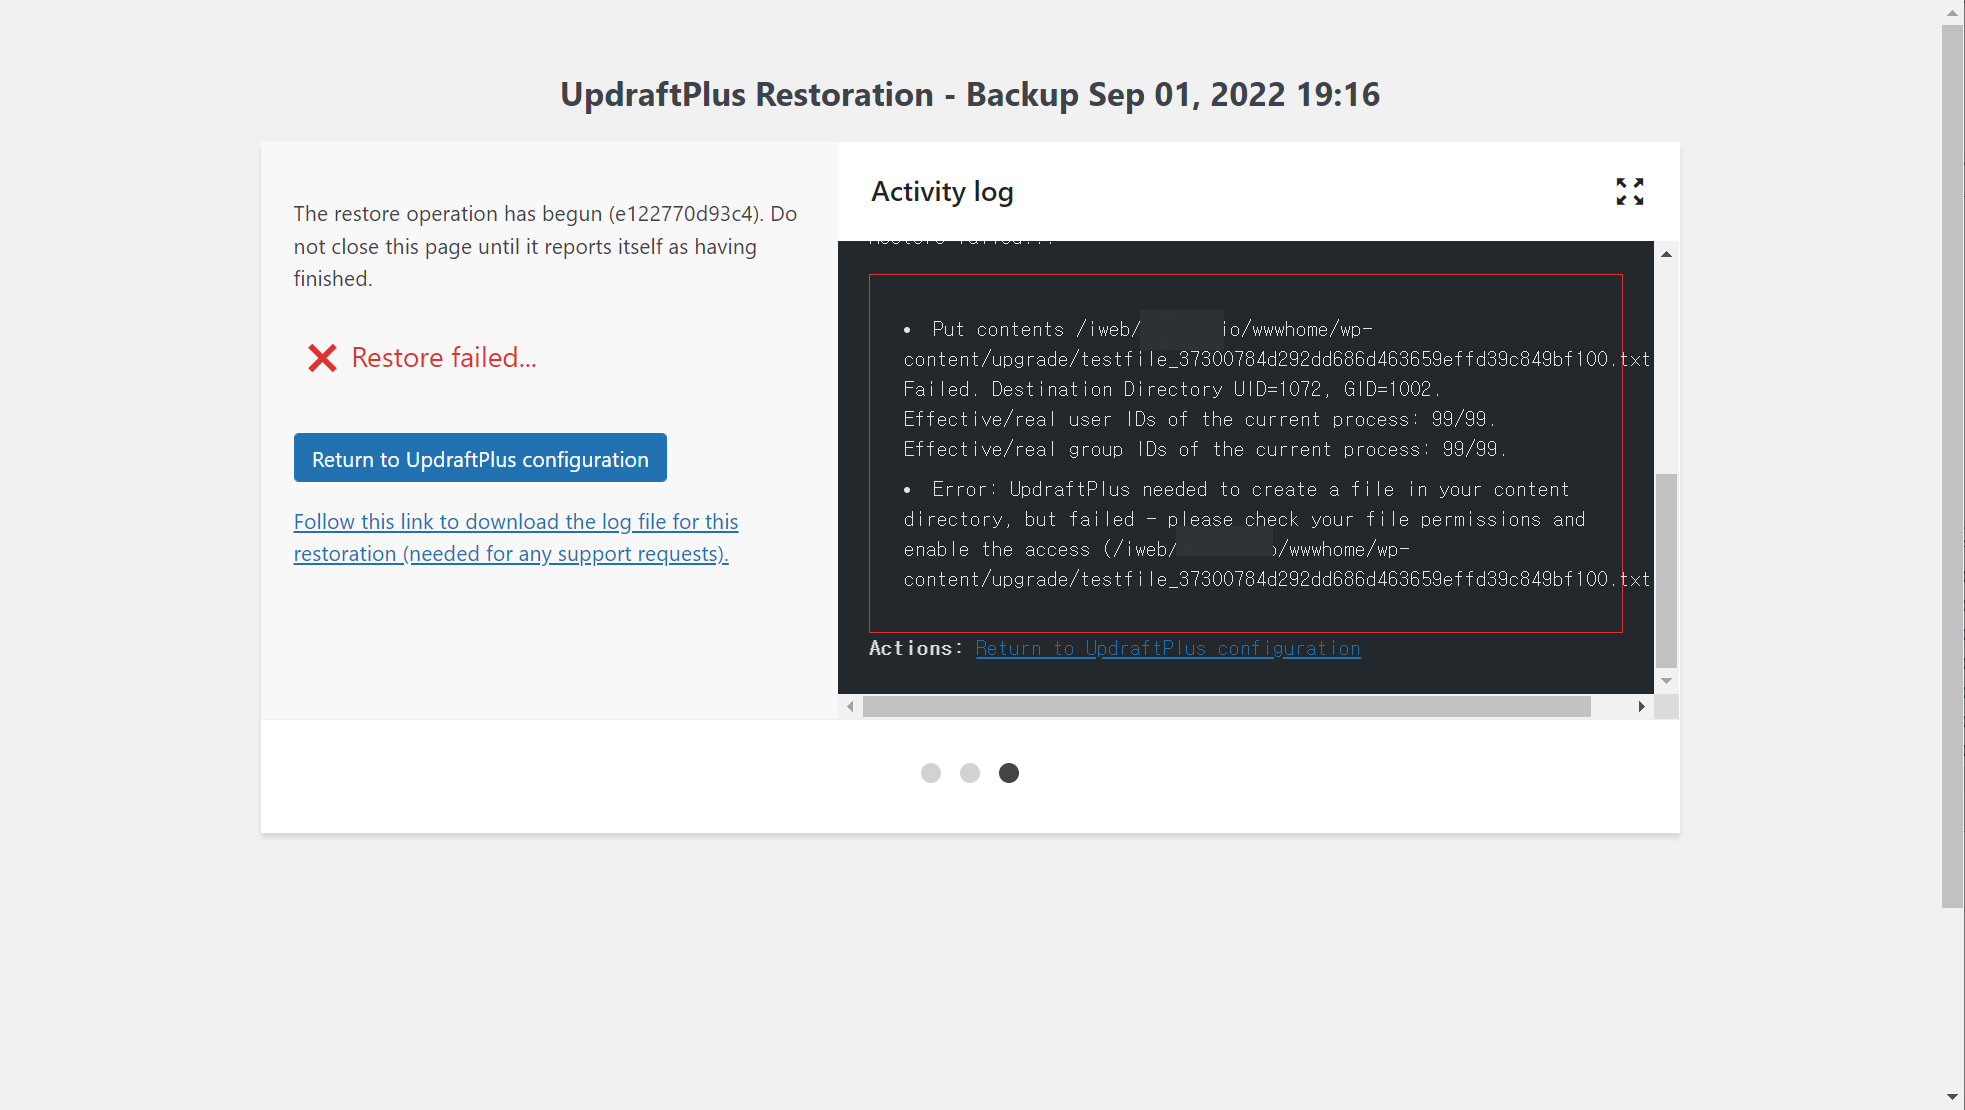Viewport: 1965px width, 1110px height.
Task: Click Return to UpdraftPlus configuration button
Action: [x=480, y=458]
